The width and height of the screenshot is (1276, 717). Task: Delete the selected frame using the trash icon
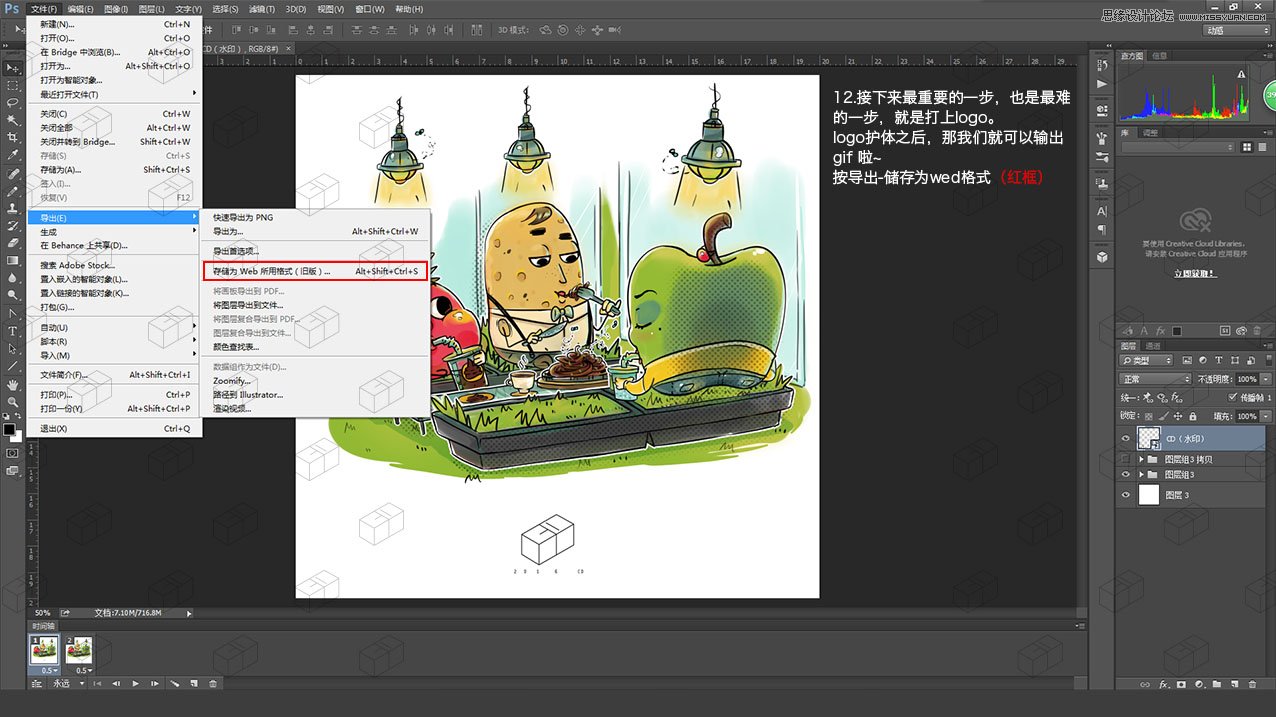pyautogui.click(x=214, y=683)
